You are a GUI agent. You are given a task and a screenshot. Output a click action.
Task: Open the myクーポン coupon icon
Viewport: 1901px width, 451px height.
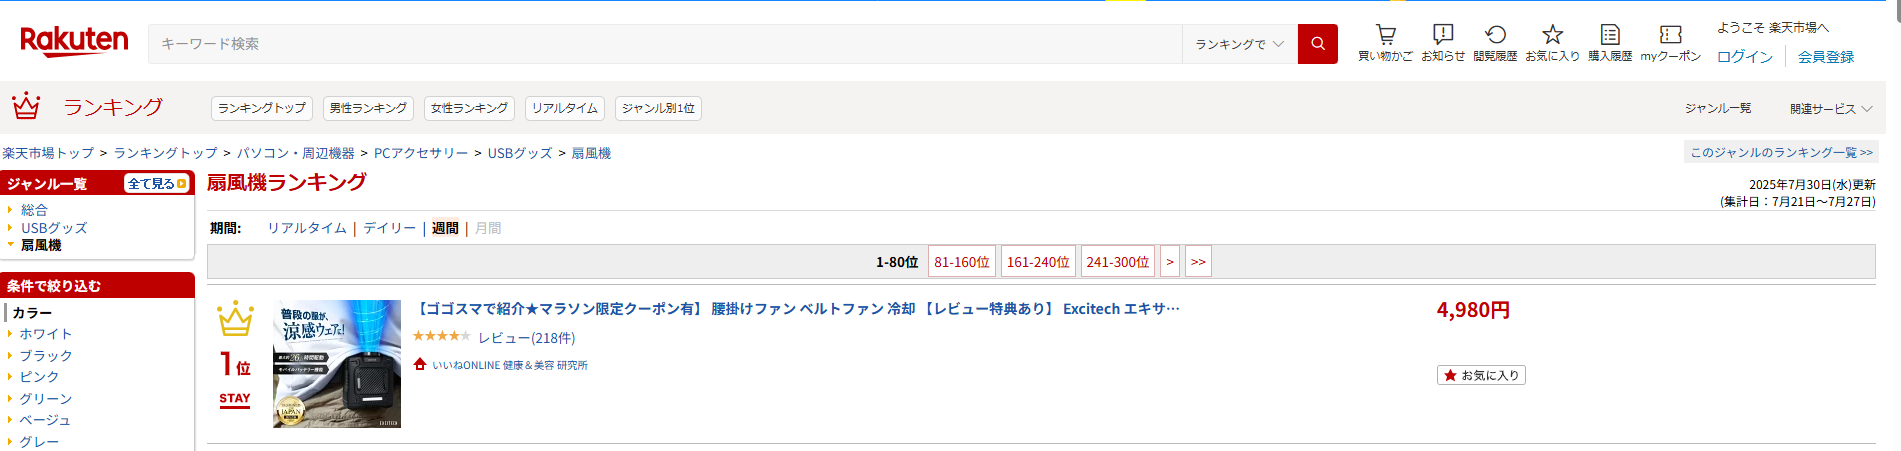point(1670,42)
